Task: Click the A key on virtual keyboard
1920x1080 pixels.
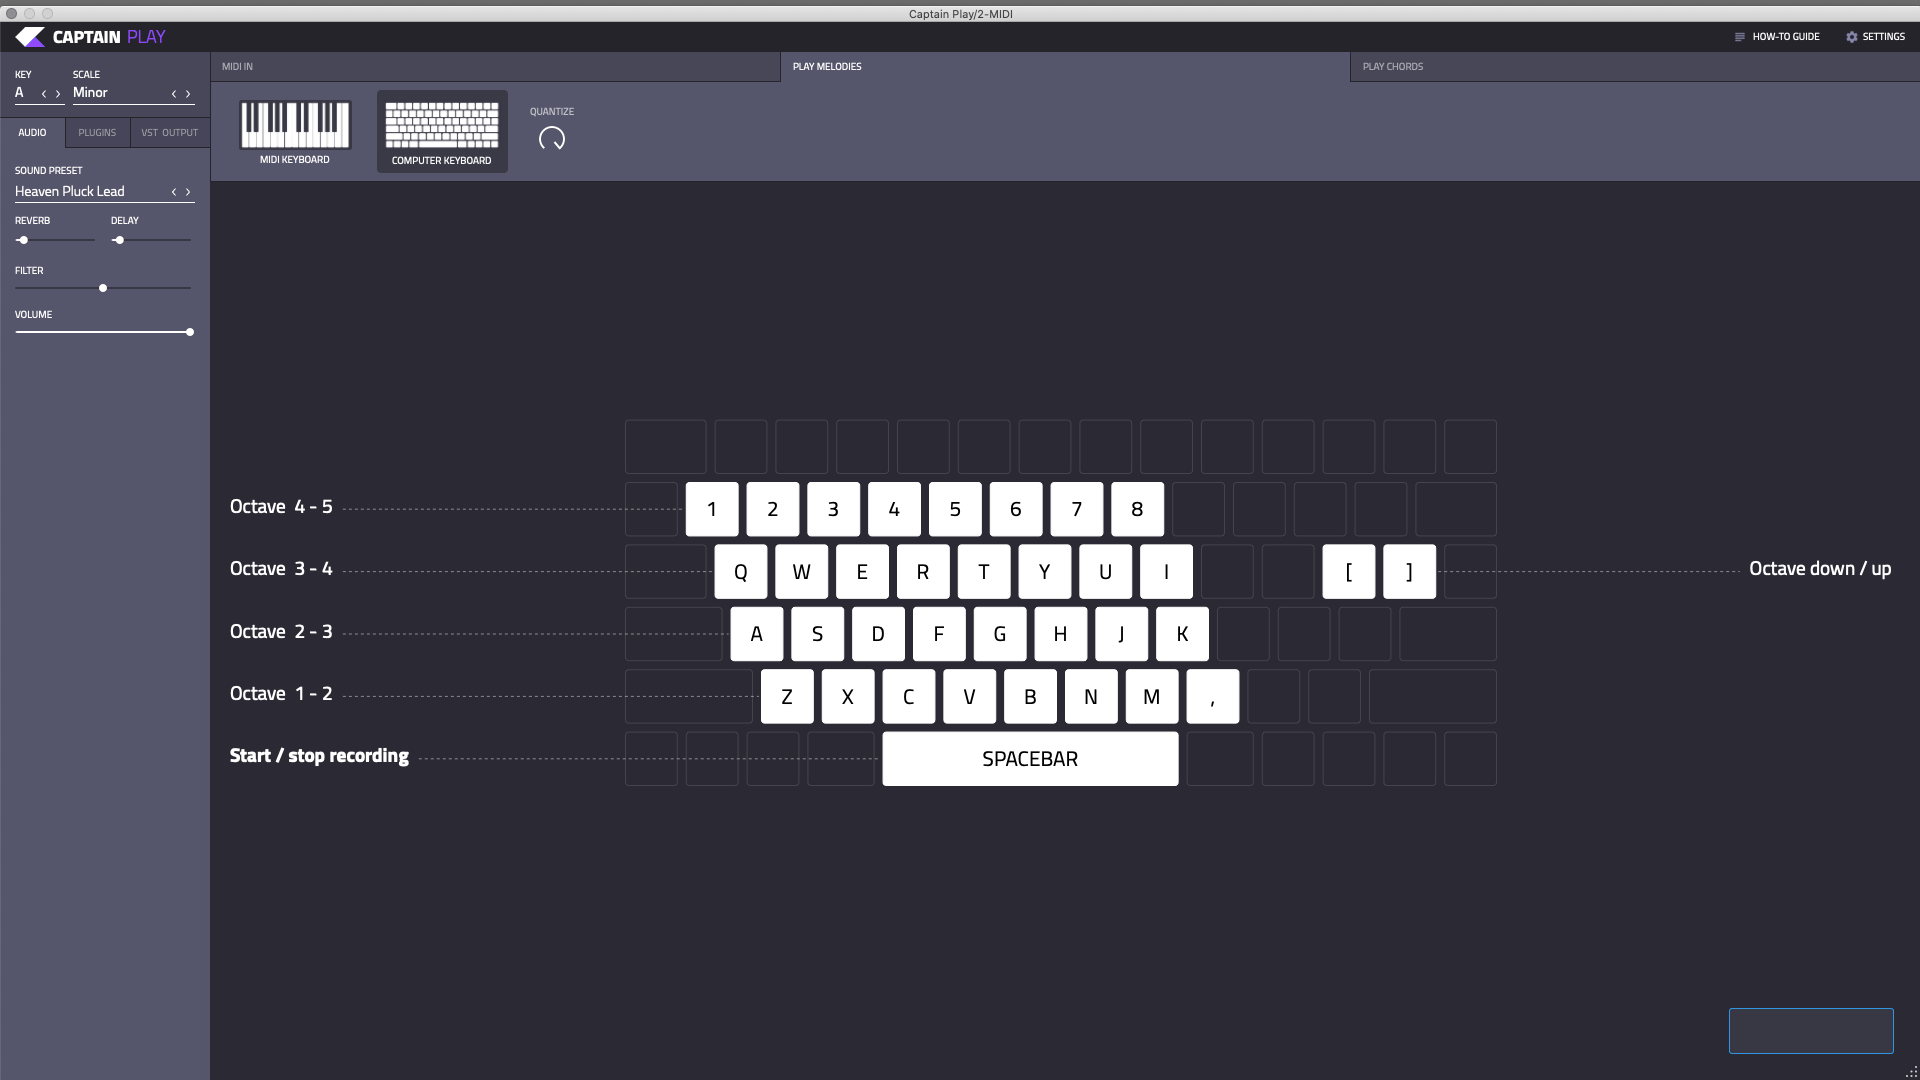Action: tap(757, 634)
